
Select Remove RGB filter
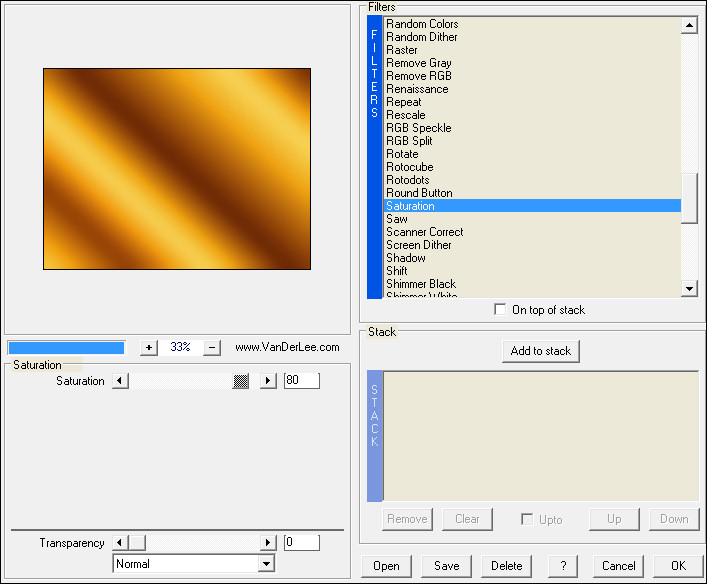click(x=533, y=76)
